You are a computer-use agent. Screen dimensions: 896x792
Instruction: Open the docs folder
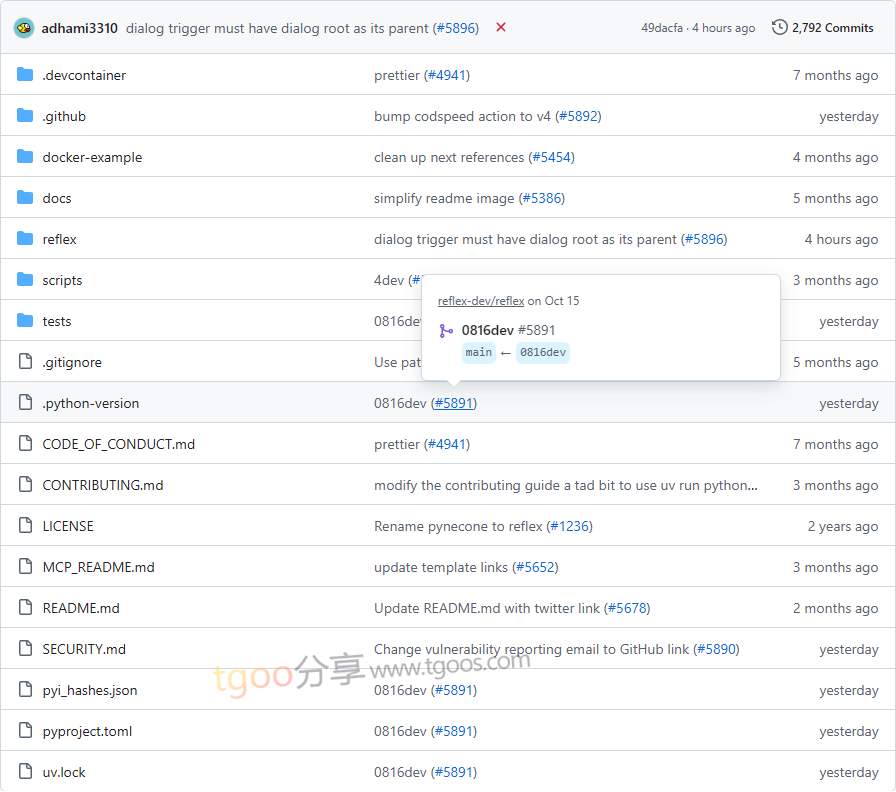tap(57, 198)
